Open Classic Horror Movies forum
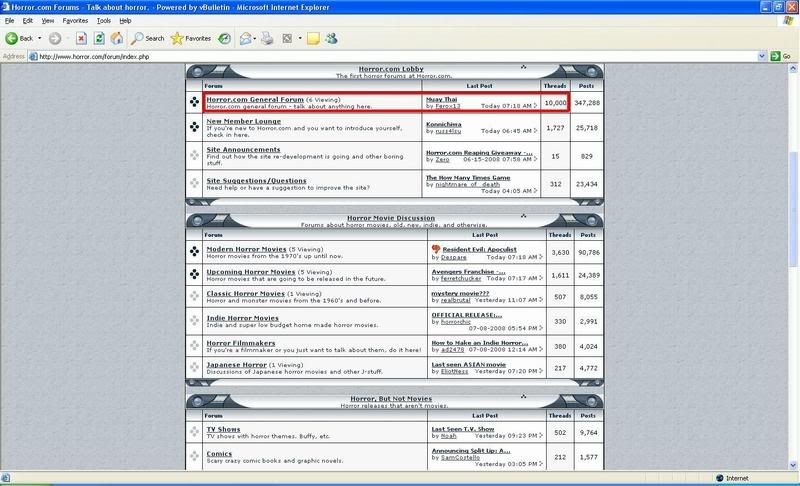Screen dimensions: 800x486 tap(245, 294)
